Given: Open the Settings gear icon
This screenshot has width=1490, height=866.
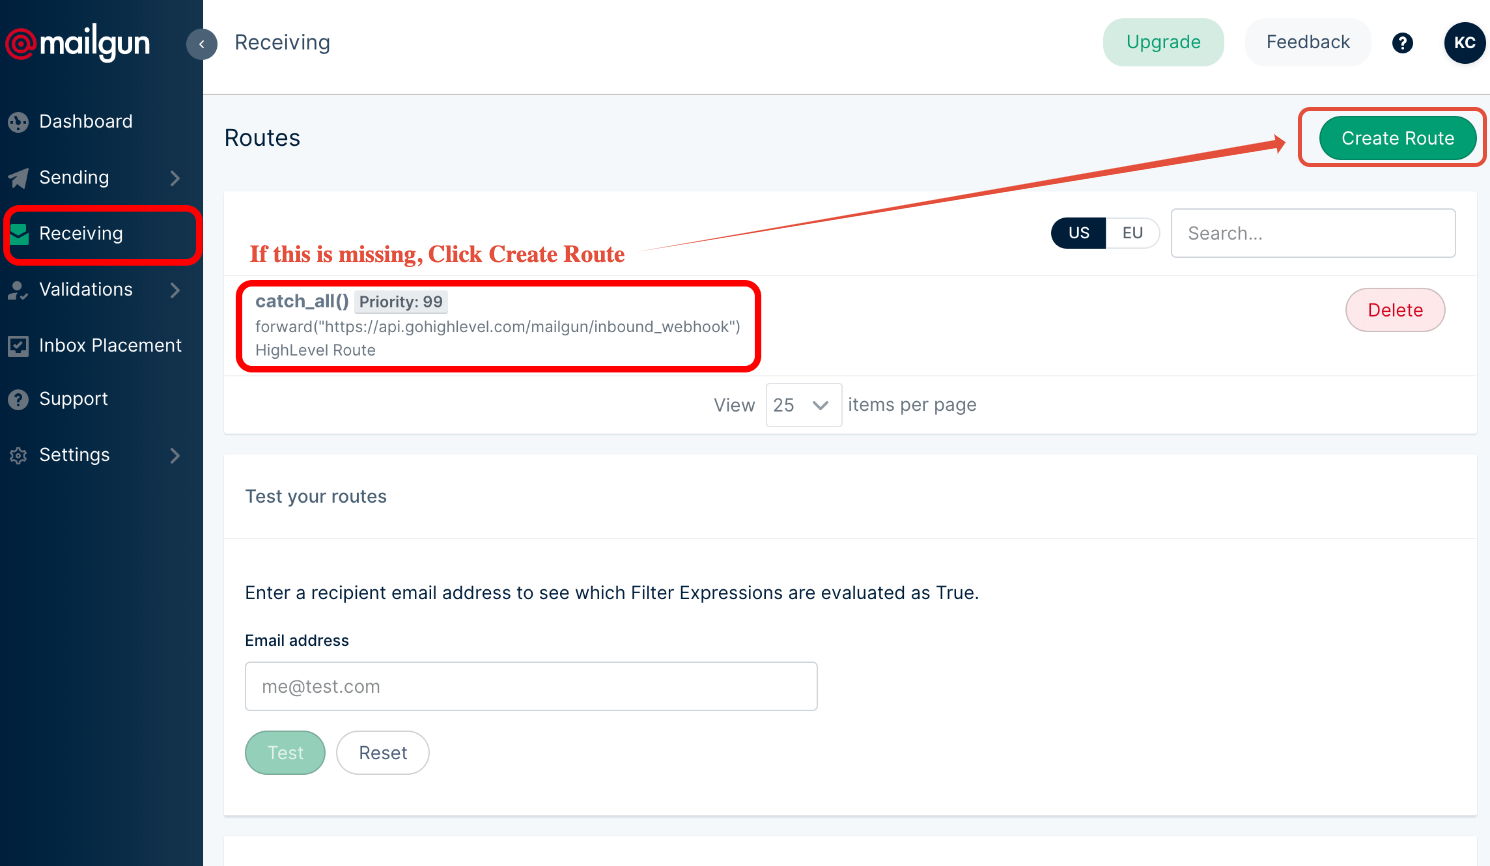Looking at the screenshot, I should click(x=19, y=454).
